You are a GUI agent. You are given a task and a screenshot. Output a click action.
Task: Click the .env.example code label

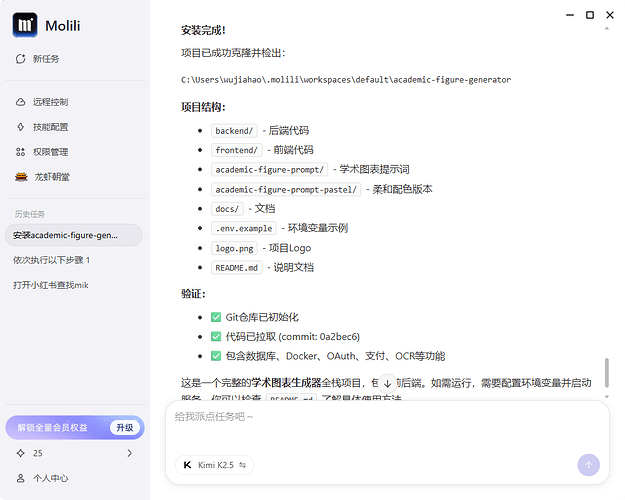[244, 228]
